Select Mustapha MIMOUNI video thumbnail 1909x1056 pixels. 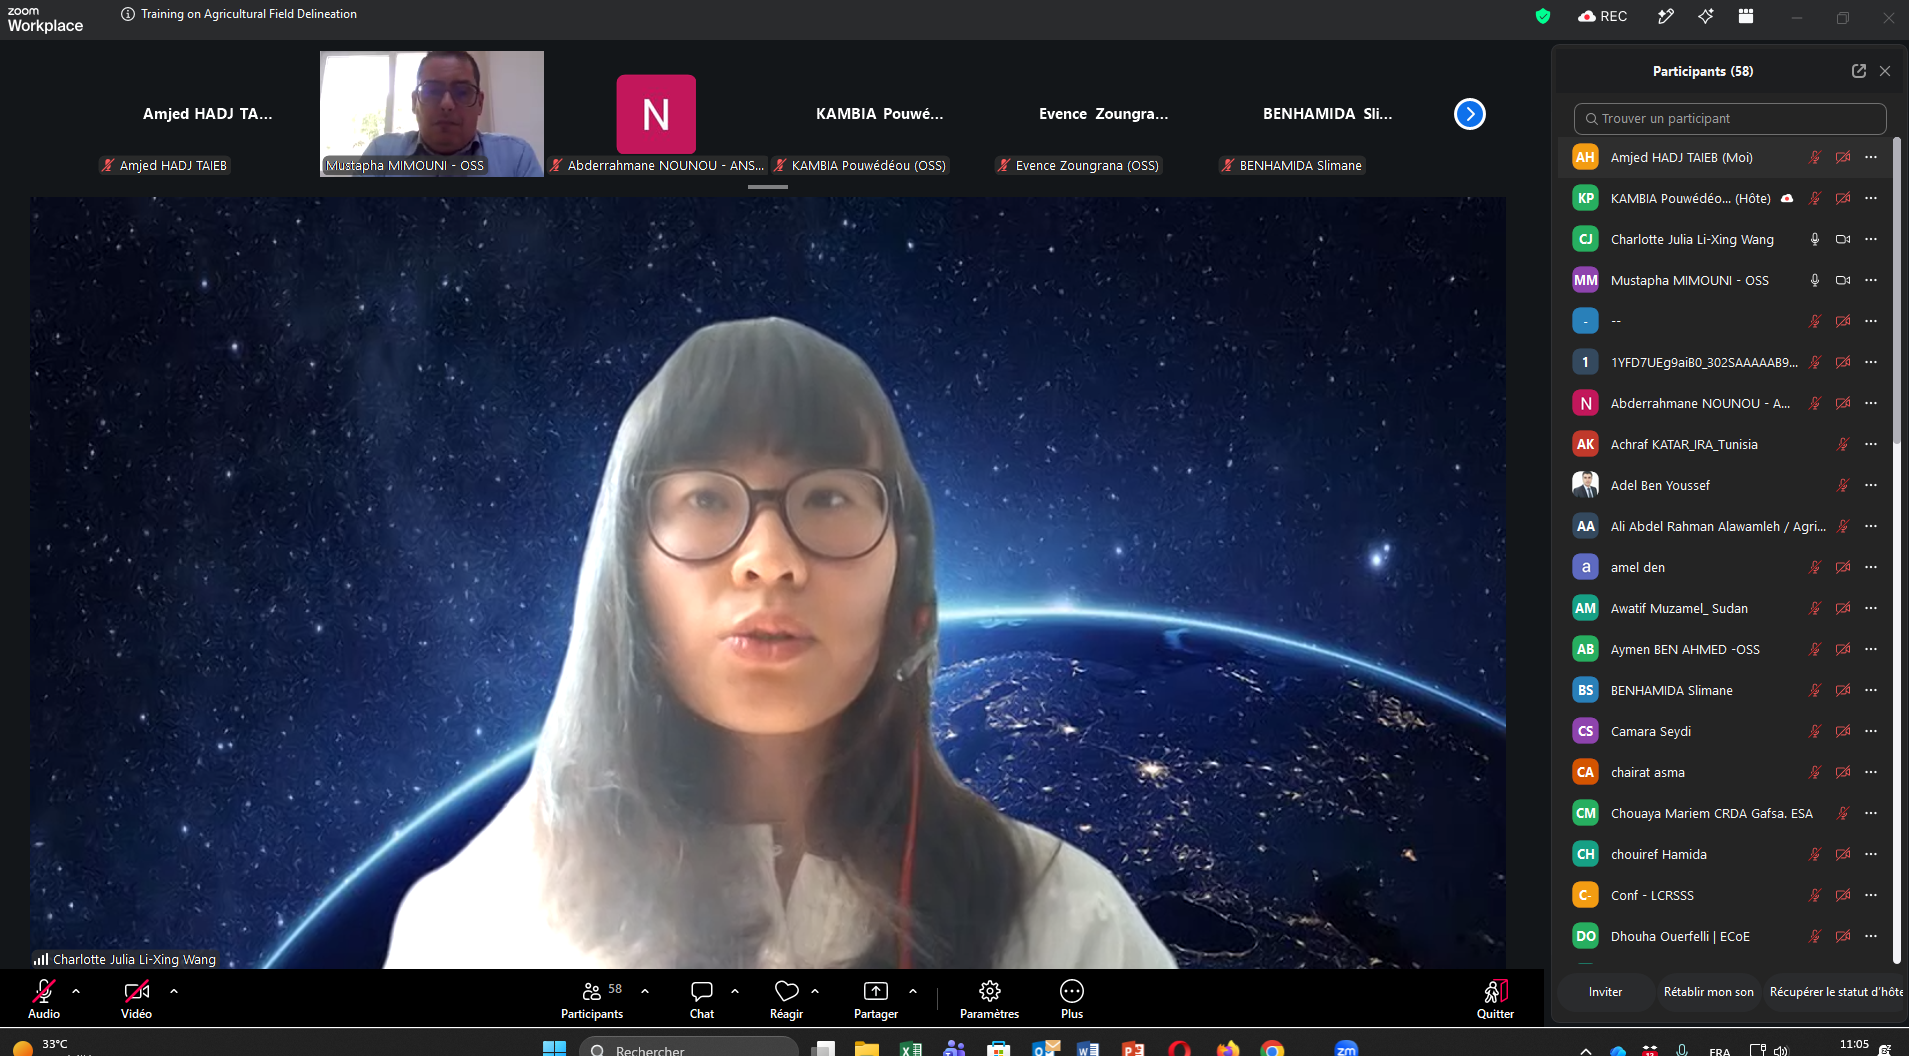432,114
